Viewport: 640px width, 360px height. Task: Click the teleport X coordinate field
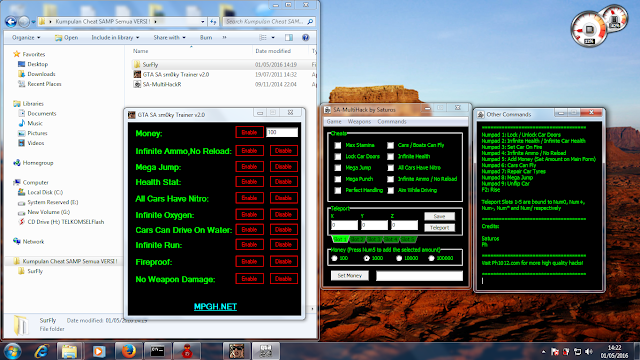pyautogui.click(x=344, y=225)
